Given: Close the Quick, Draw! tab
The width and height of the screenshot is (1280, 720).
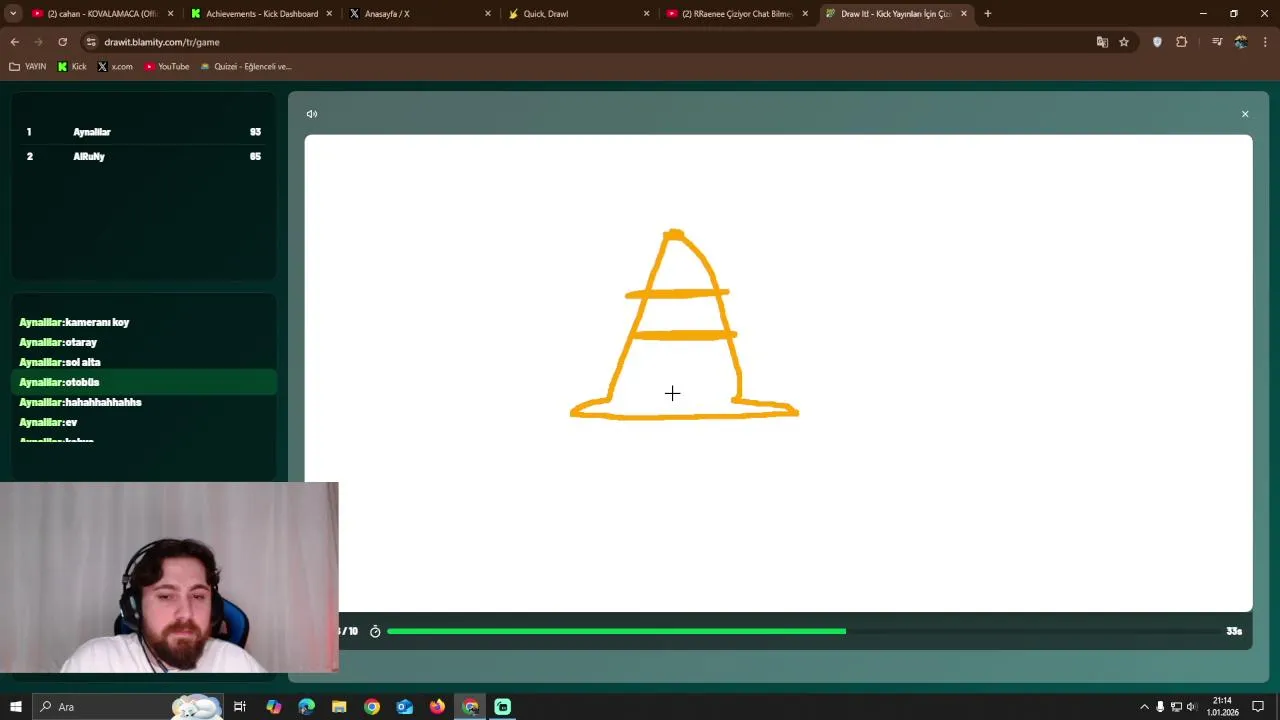Looking at the screenshot, I should (646, 14).
